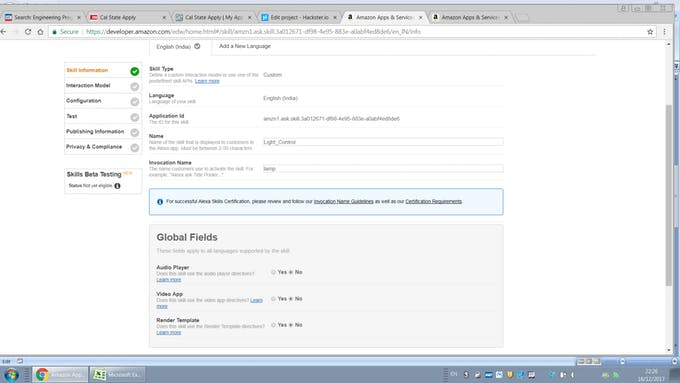Image resolution: width=680 pixels, height=383 pixels.
Task: Select No for Video App
Action: click(291, 299)
